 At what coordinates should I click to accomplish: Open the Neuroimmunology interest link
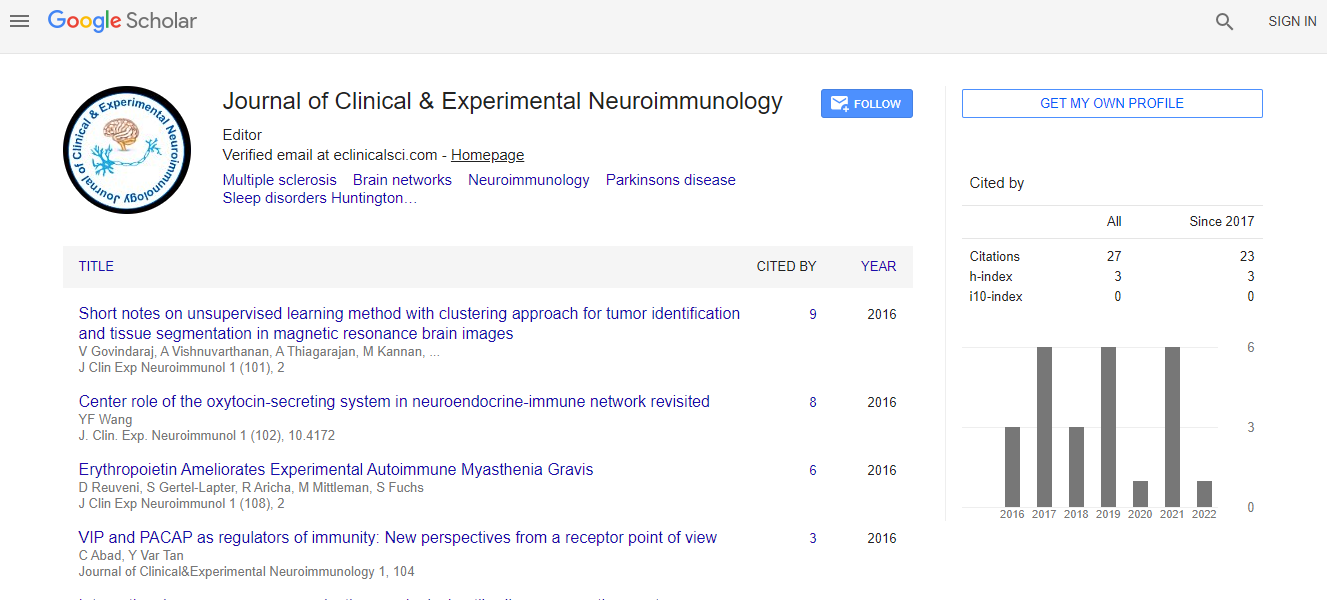[528, 180]
